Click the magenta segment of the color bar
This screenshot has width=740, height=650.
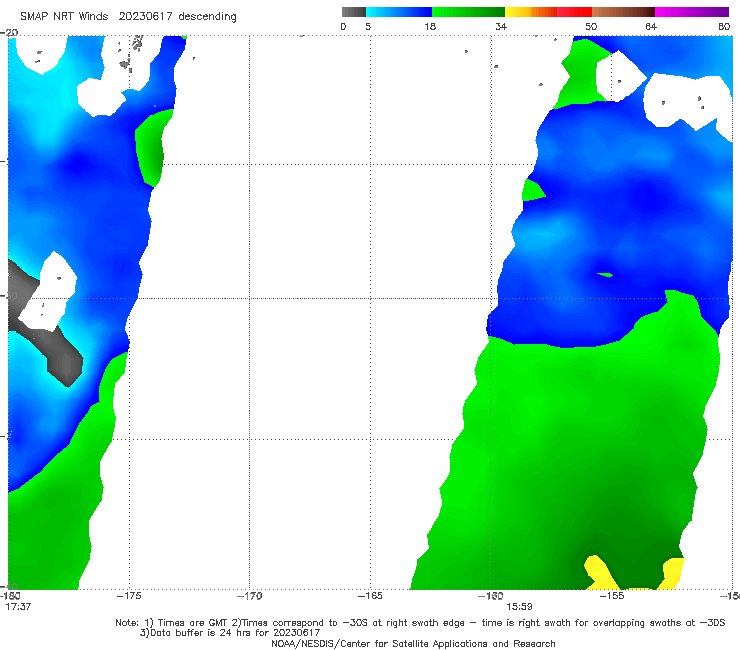click(x=692, y=12)
